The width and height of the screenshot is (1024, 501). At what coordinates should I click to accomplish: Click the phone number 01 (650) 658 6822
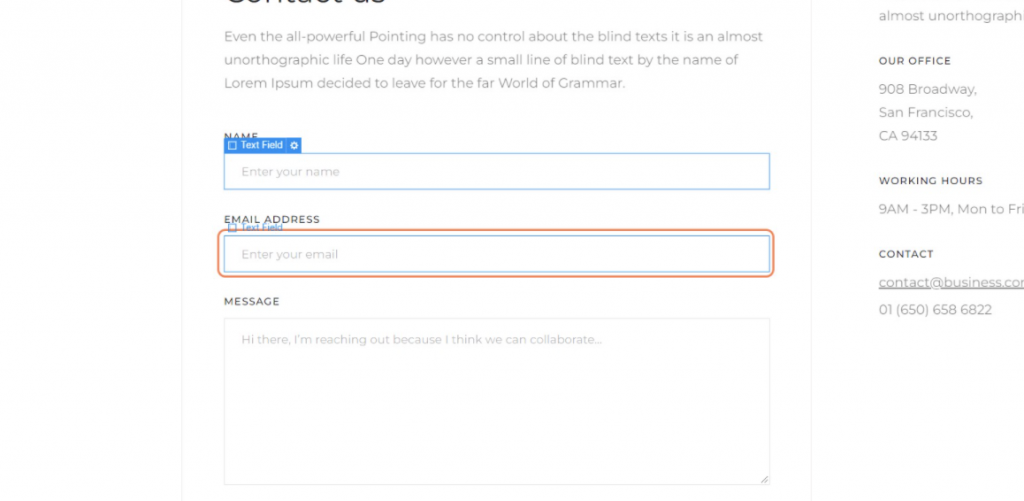pos(935,310)
